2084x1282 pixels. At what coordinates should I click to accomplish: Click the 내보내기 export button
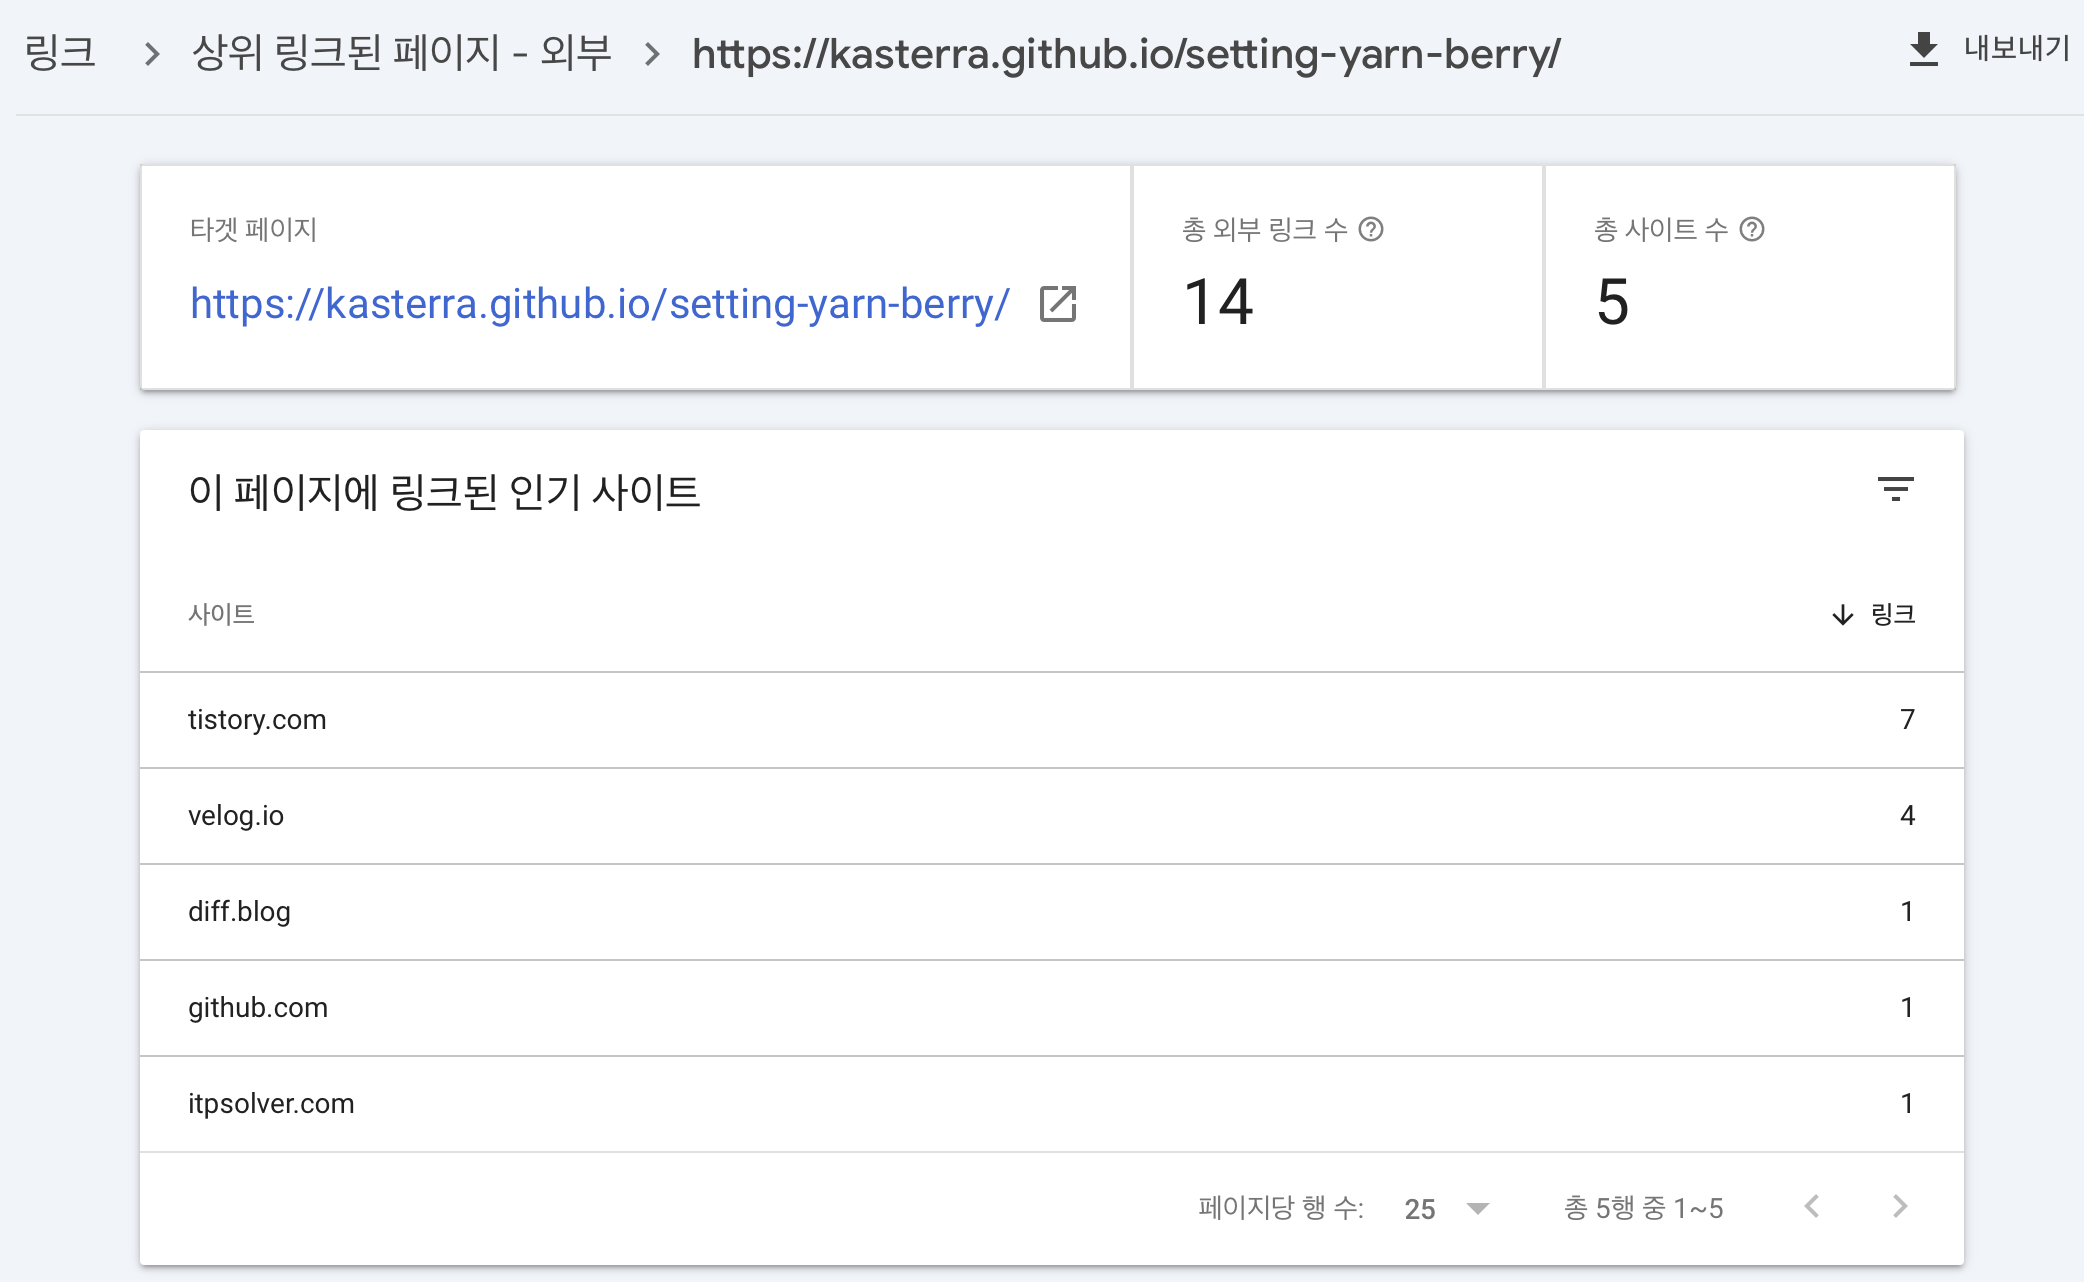coord(2015,49)
